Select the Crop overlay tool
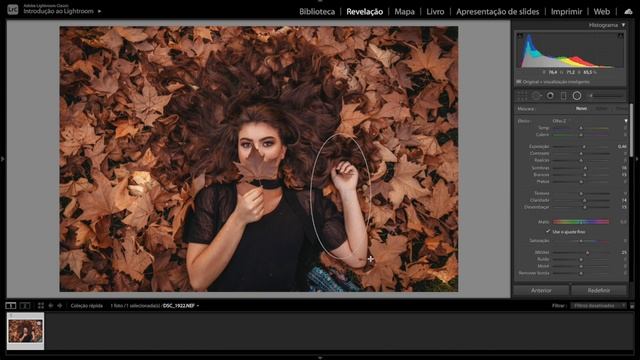Image resolution: width=640 pixels, height=360 pixels. 522,96
